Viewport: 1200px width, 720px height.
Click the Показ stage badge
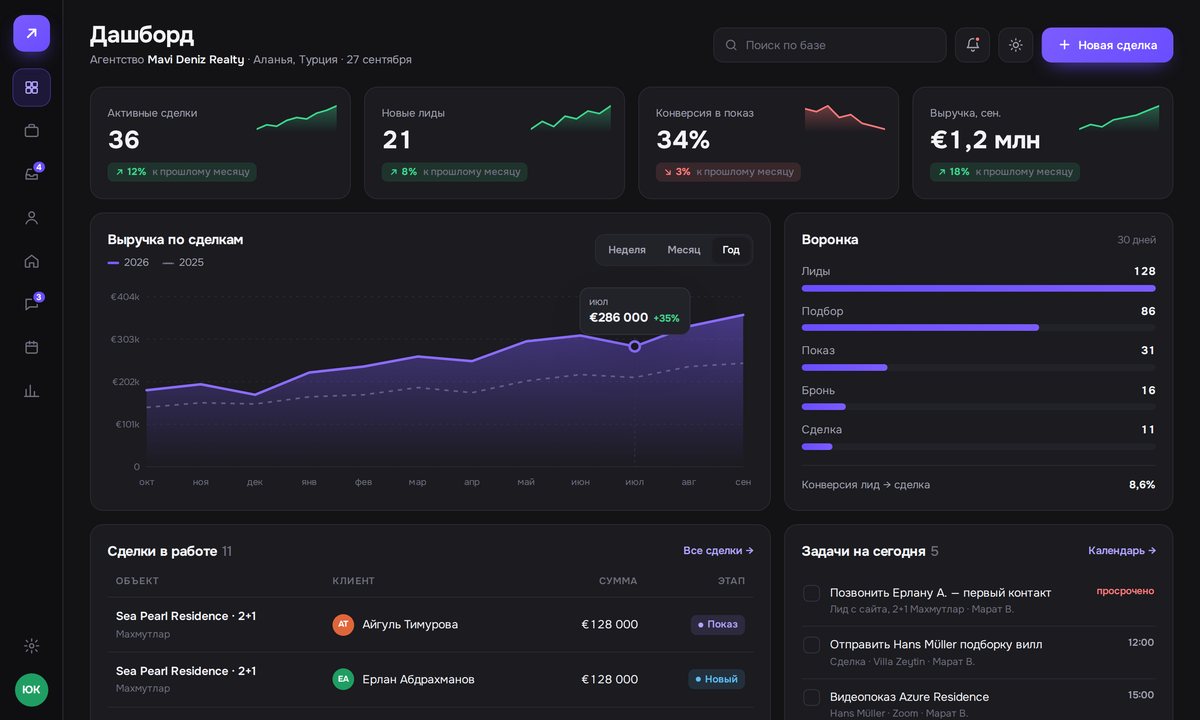(718, 624)
